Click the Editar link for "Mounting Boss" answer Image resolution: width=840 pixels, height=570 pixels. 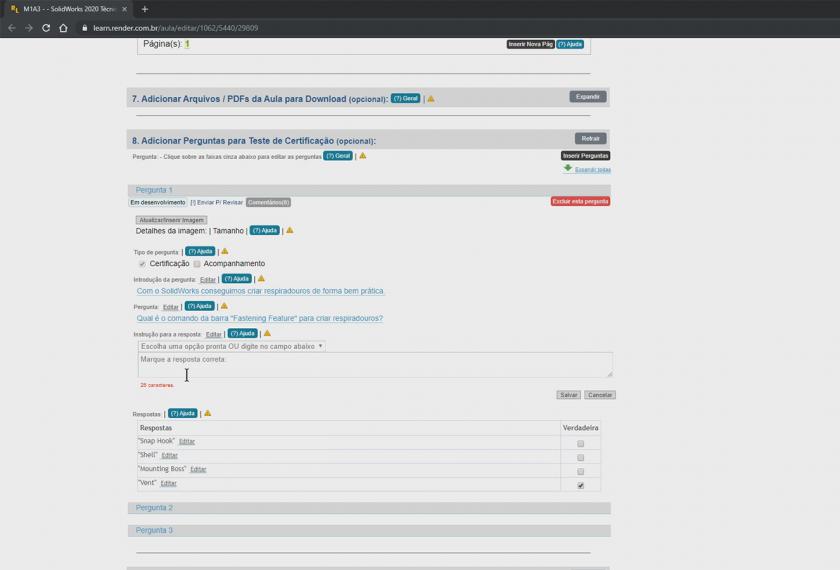(198, 469)
